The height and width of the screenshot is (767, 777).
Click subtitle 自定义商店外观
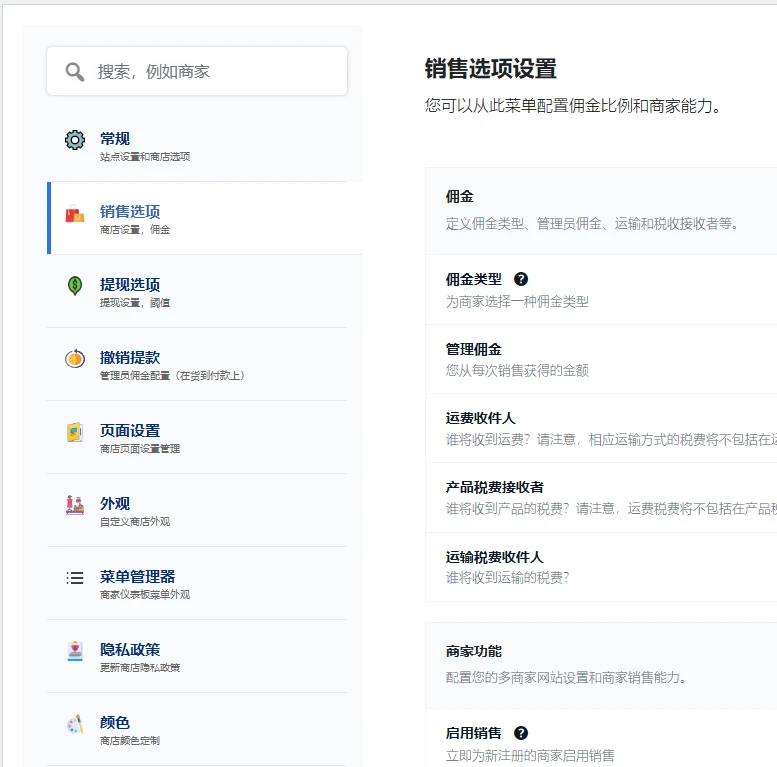pyautogui.click(x=135, y=521)
